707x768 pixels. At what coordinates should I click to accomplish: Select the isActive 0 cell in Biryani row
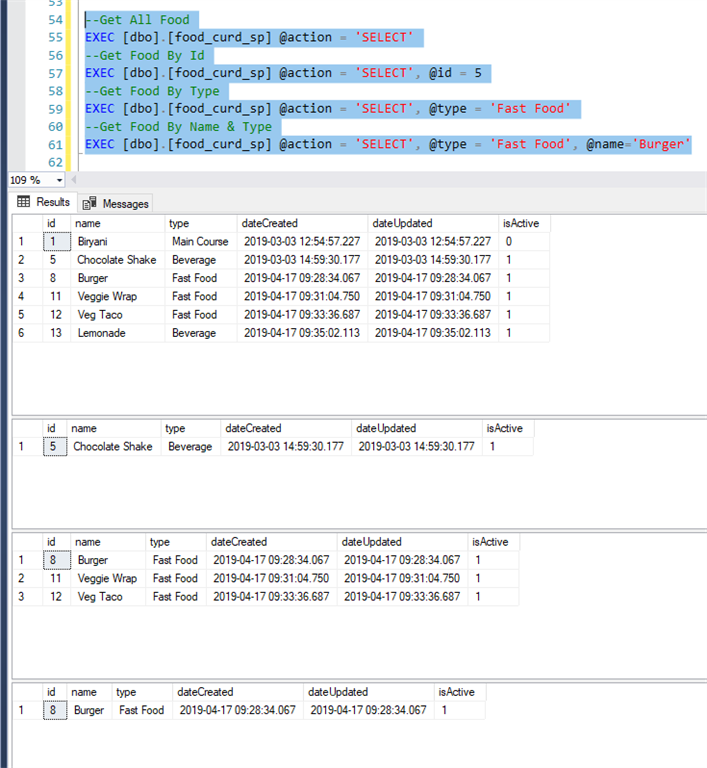(524, 241)
